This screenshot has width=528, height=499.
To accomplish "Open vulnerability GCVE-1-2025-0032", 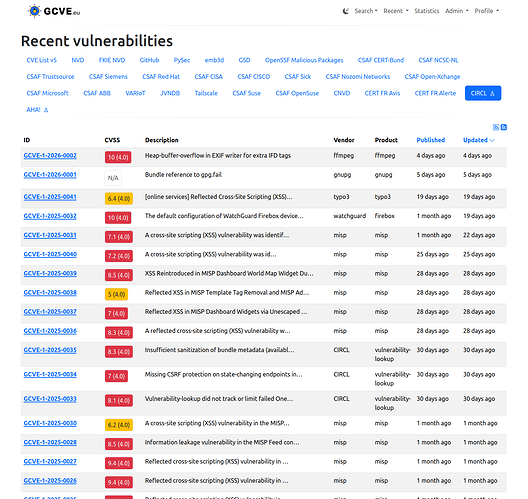I will pyautogui.click(x=50, y=216).
